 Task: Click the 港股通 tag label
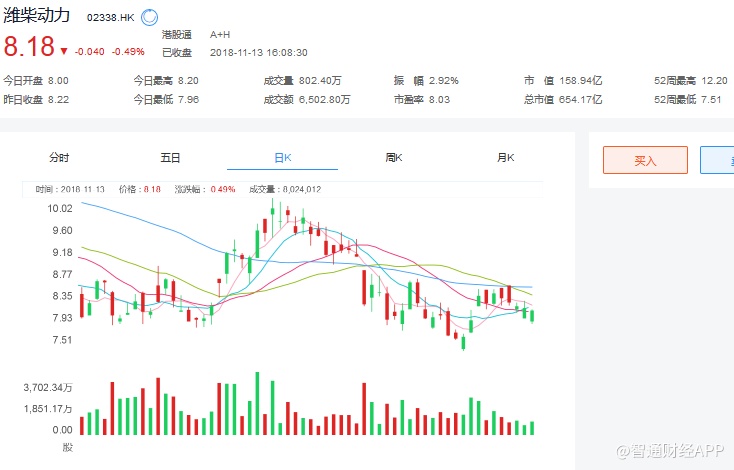pos(176,35)
